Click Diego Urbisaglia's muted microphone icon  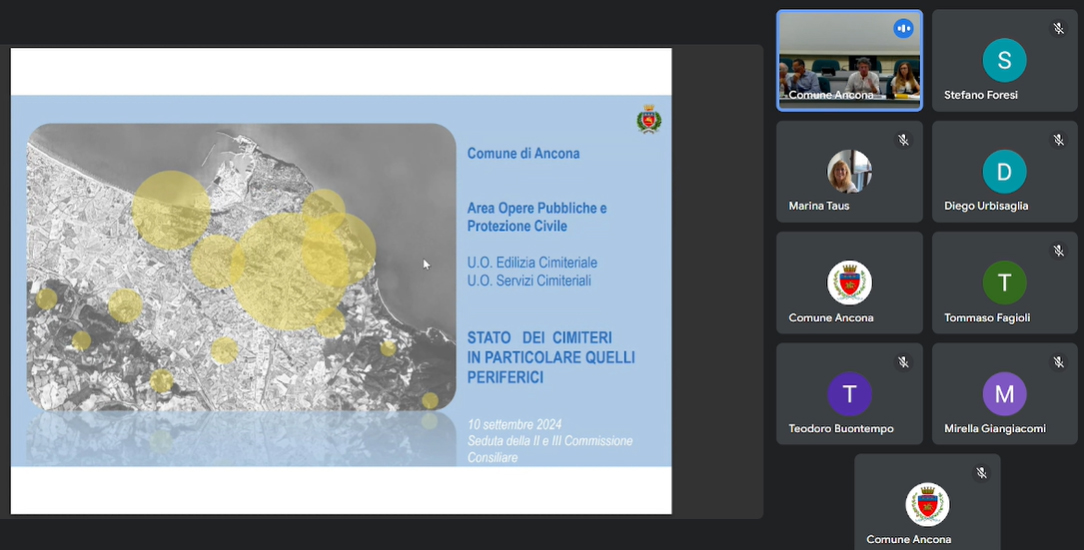tap(1058, 140)
